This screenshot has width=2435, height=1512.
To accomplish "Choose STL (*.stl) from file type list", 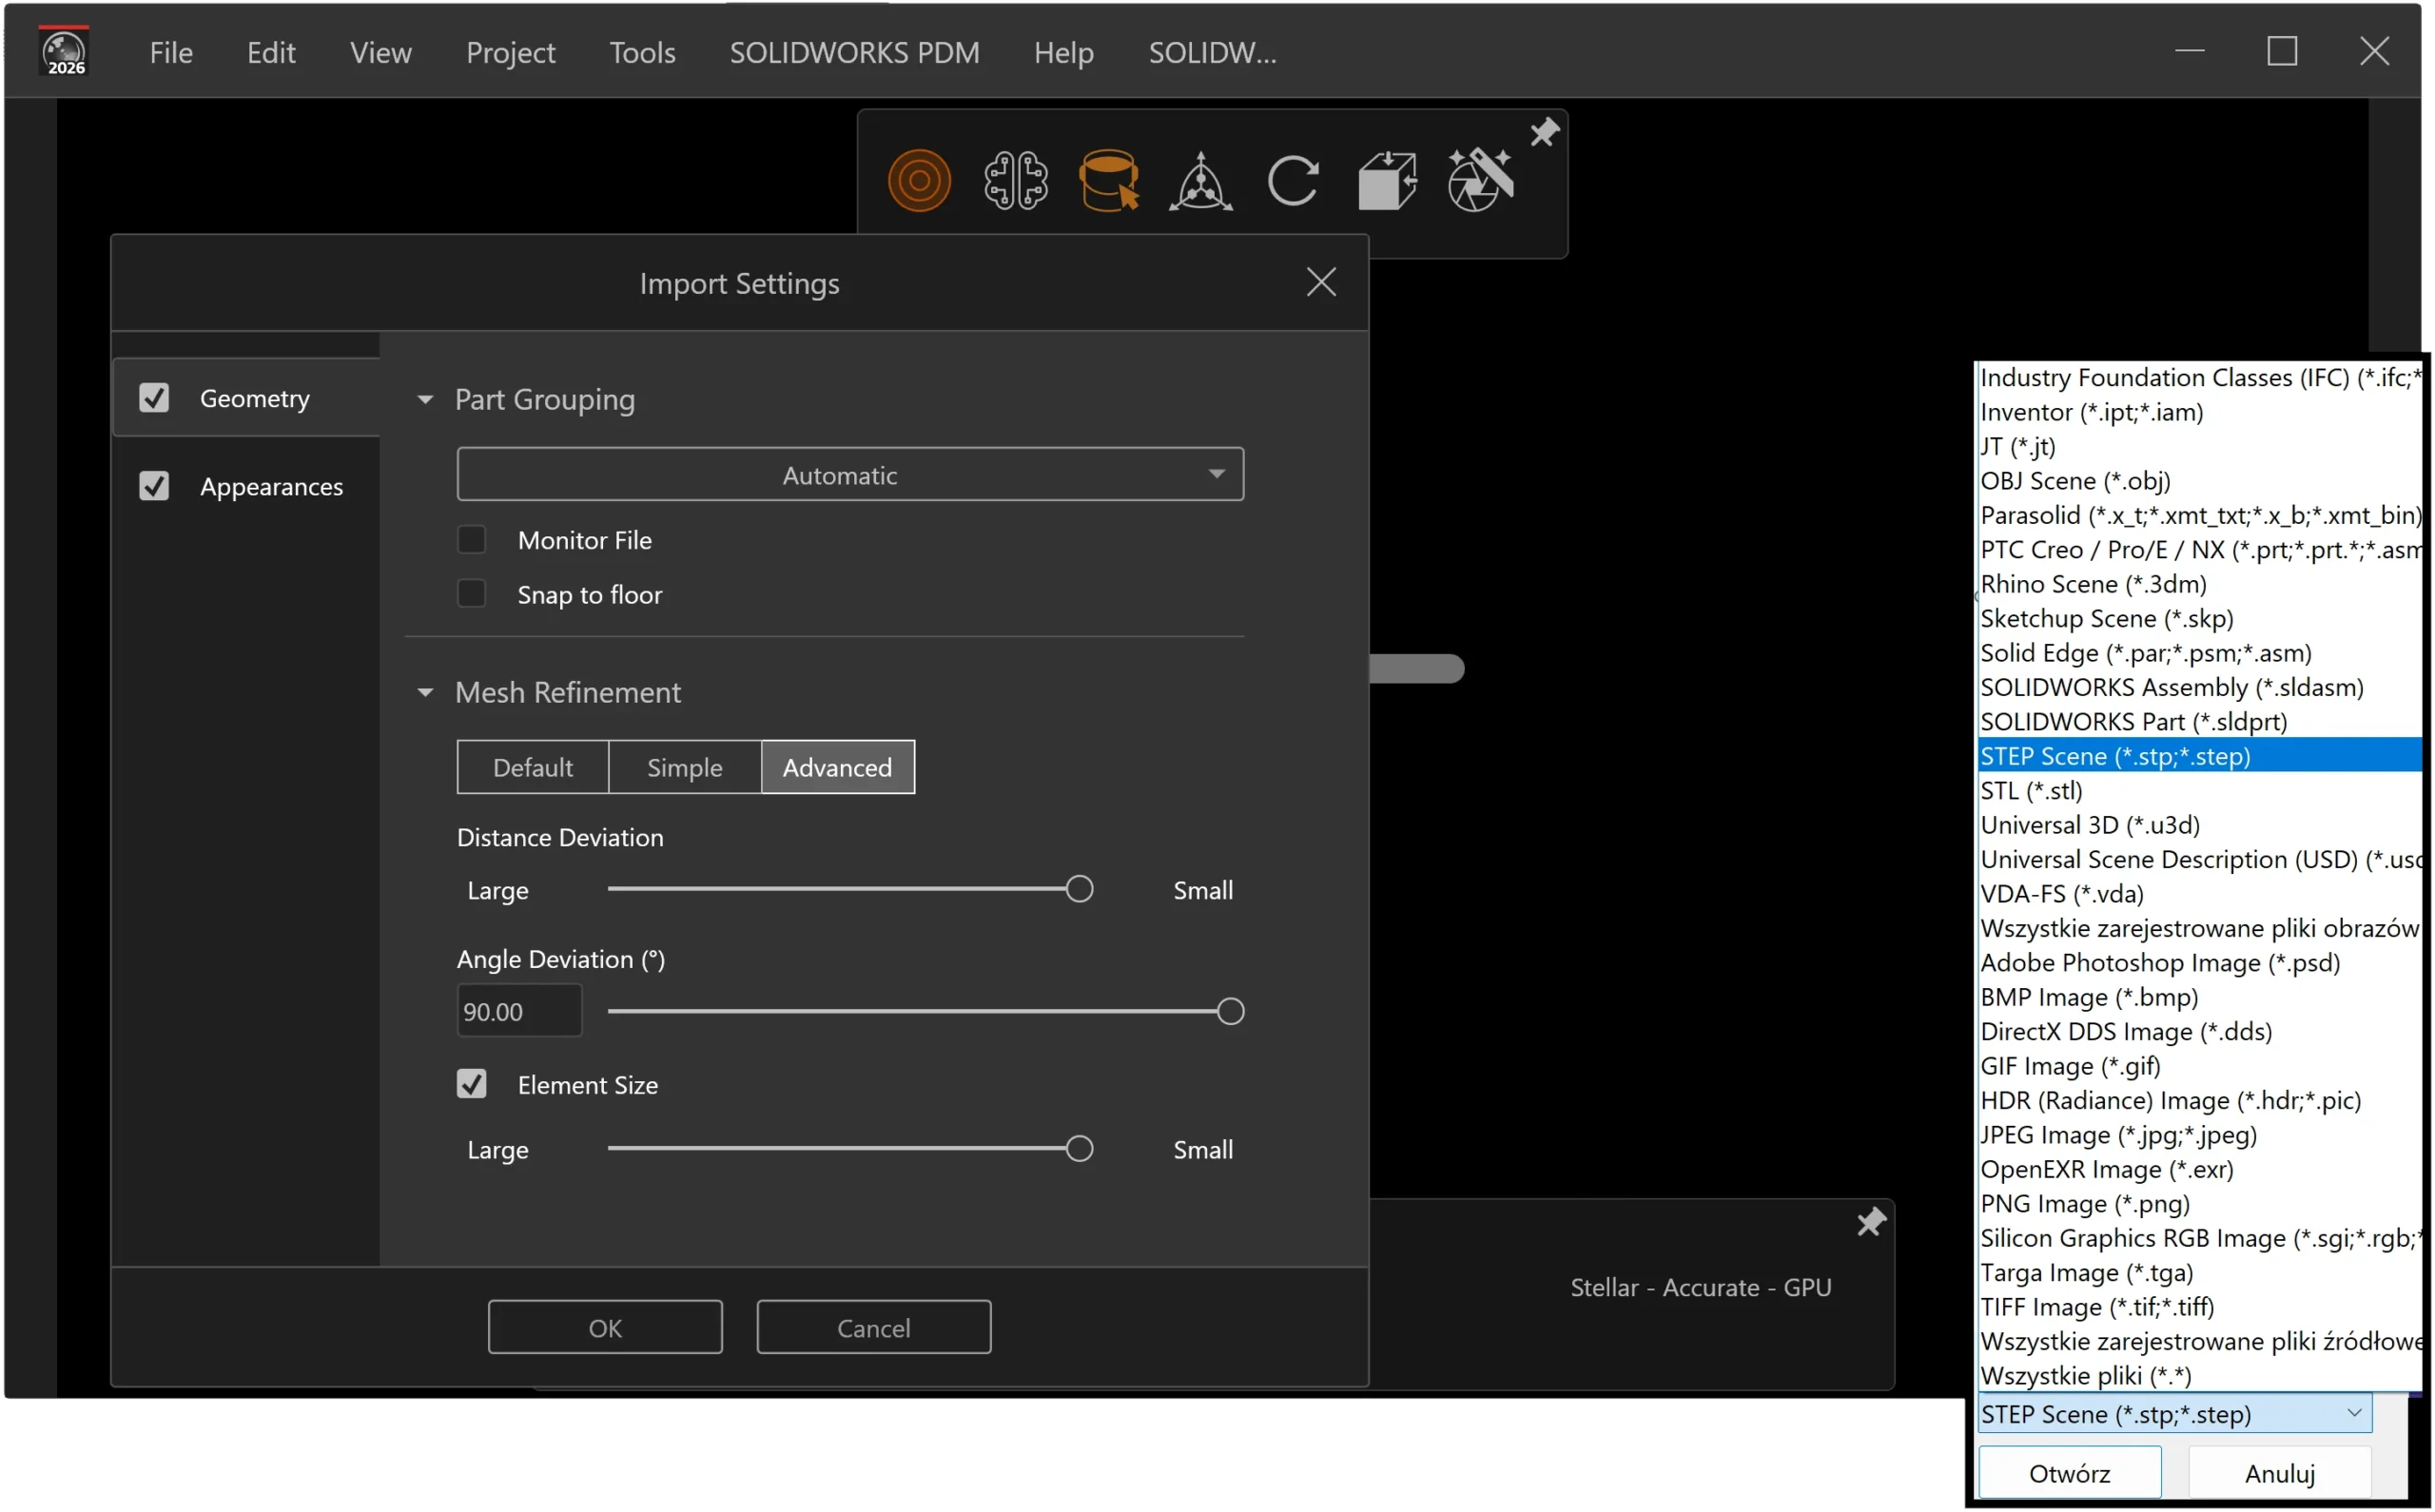I will click(2200, 791).
